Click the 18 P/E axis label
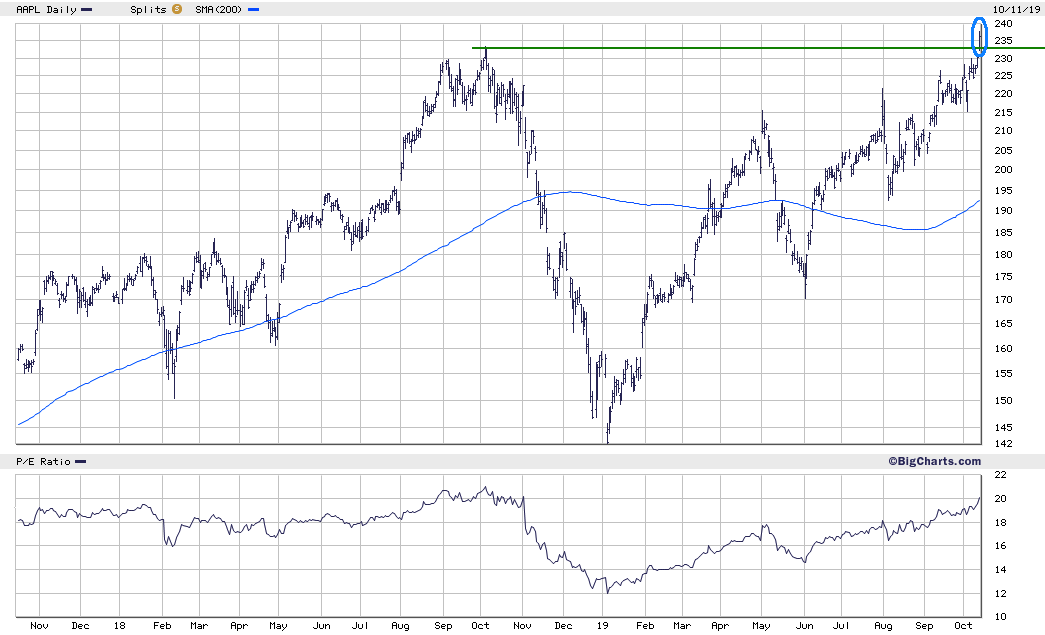 point(1000,523)
